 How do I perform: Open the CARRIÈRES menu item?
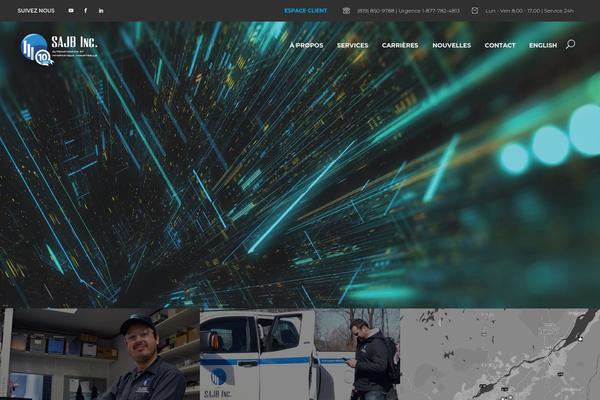pyautogui.click(x=400, y=45)
